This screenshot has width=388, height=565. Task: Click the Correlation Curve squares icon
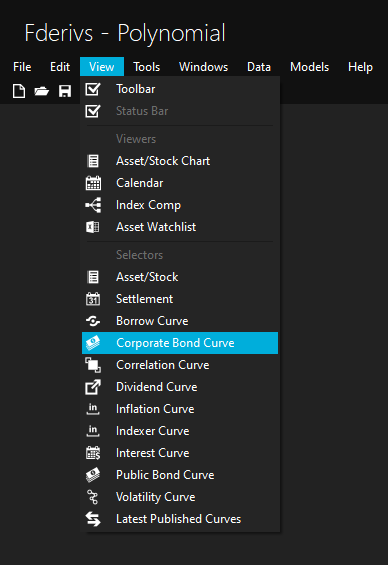[x=93, y=365]
